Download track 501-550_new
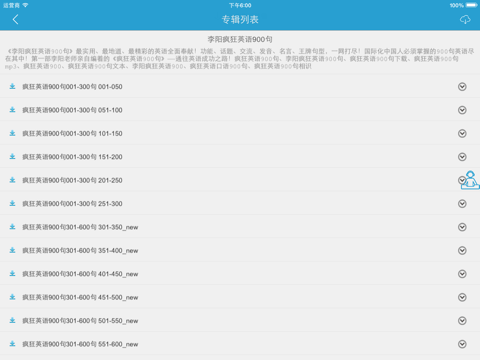The width and height of the screenshot is (480, 360). point(12,321)
